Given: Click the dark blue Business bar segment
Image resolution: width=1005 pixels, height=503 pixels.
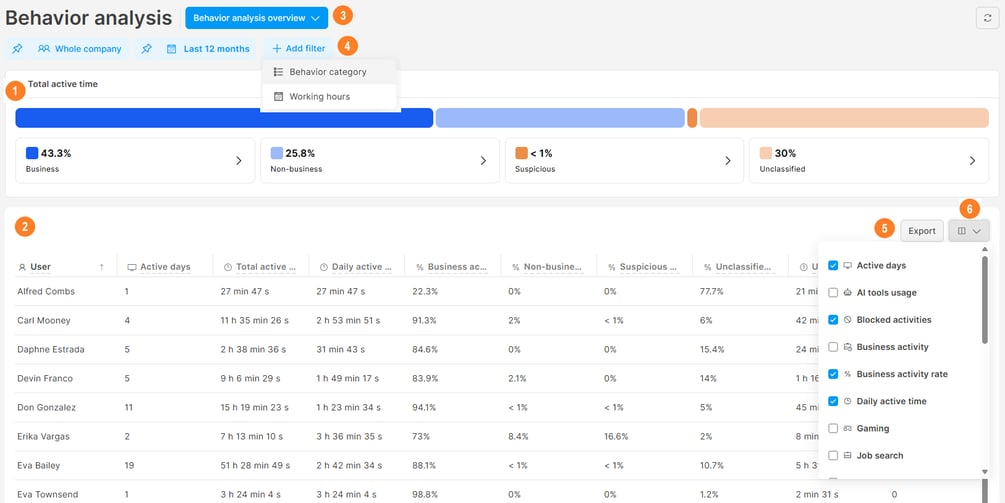Looking at the screenshot, I should 224,118.
